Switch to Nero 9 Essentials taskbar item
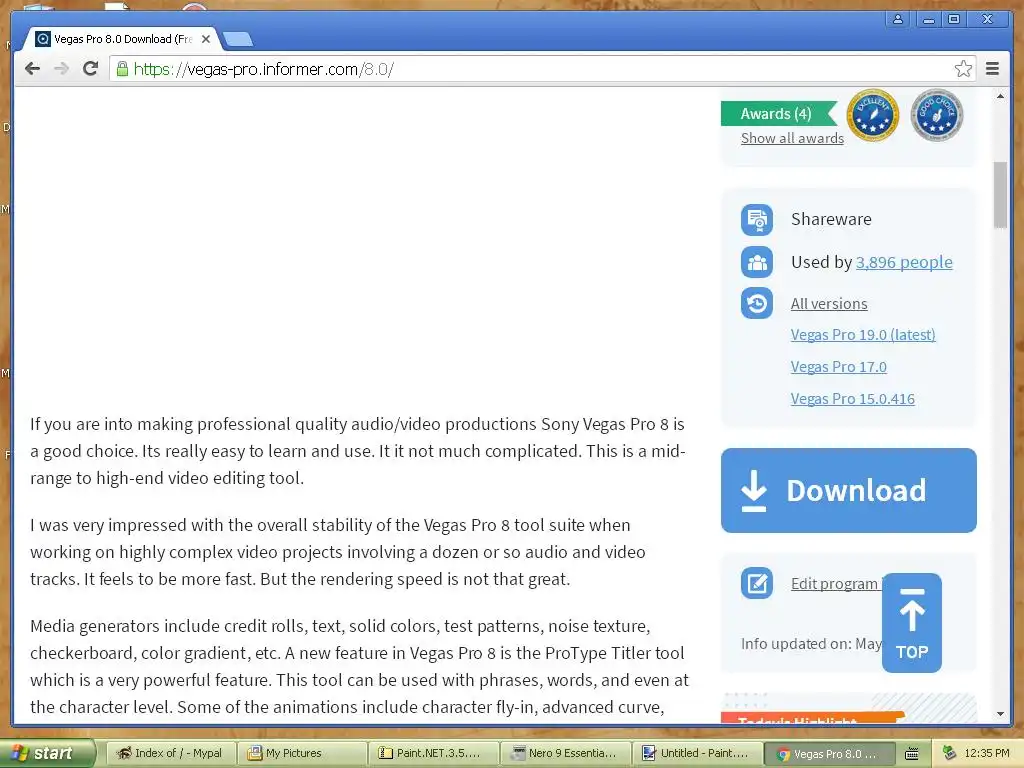This screenshot has height=768, width=1024. pyautogui.click(x=566, y=753)
